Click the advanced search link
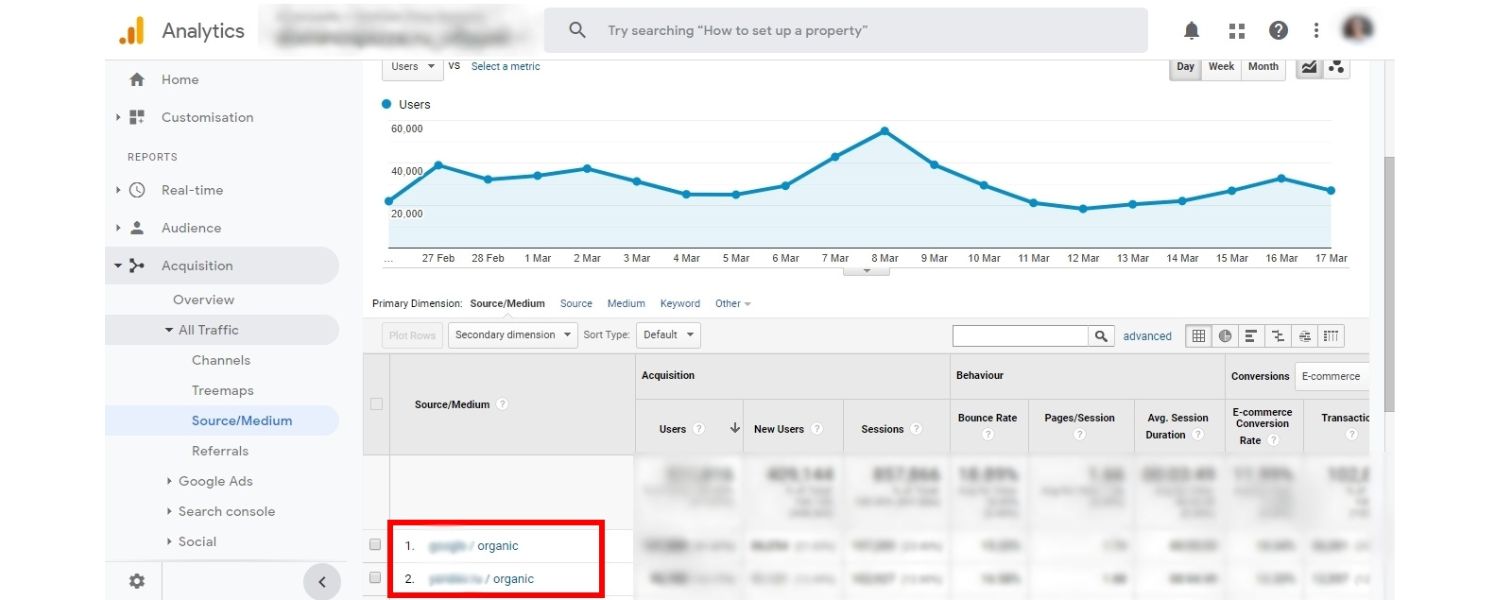Screen dimensions: 1500x600 click(1147, 336)
